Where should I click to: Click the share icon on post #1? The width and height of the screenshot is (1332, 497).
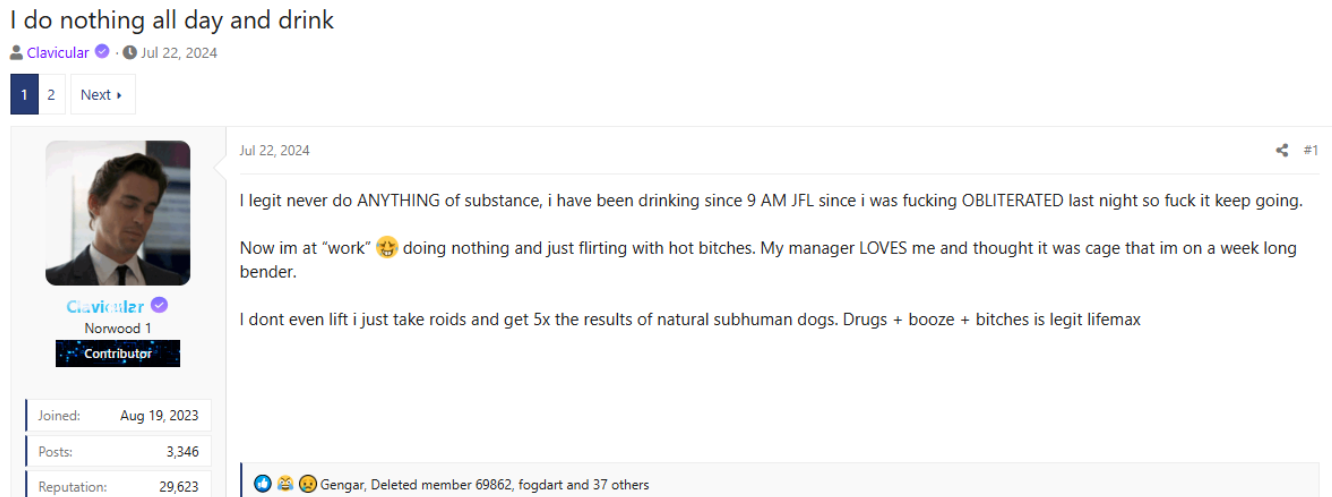(1282, 151)
